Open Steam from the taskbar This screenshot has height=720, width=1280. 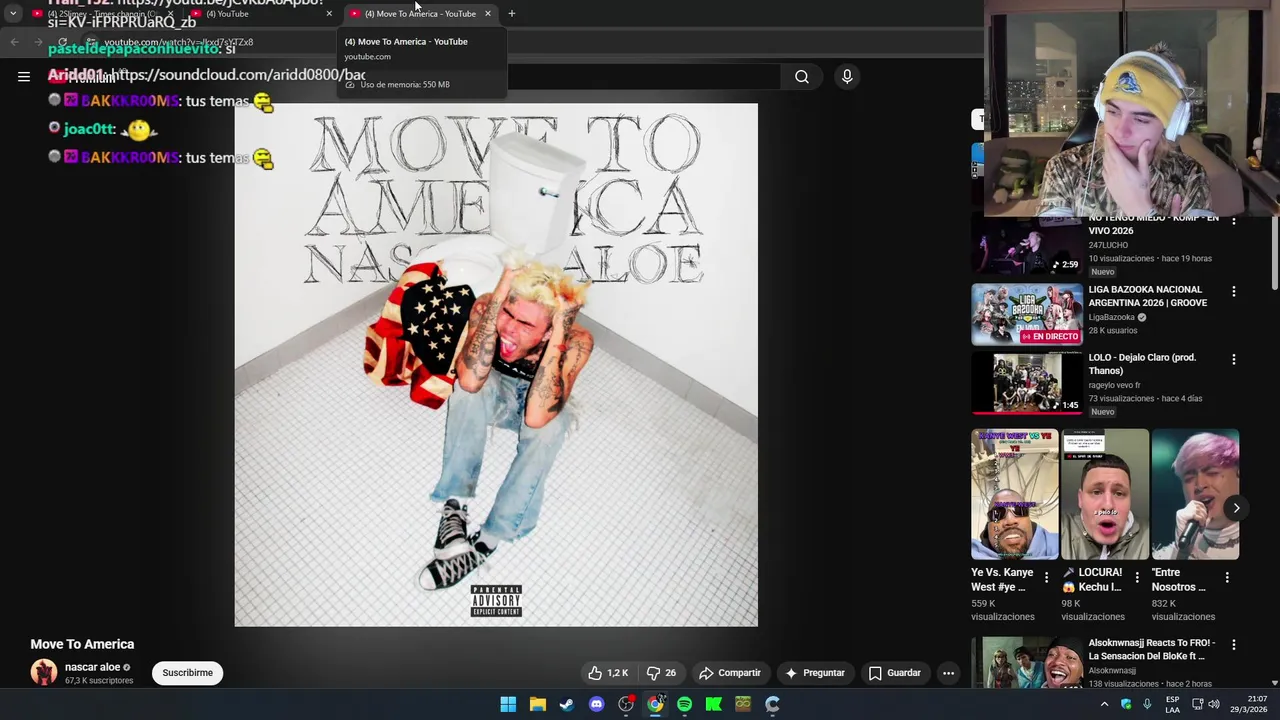(567, 704)
